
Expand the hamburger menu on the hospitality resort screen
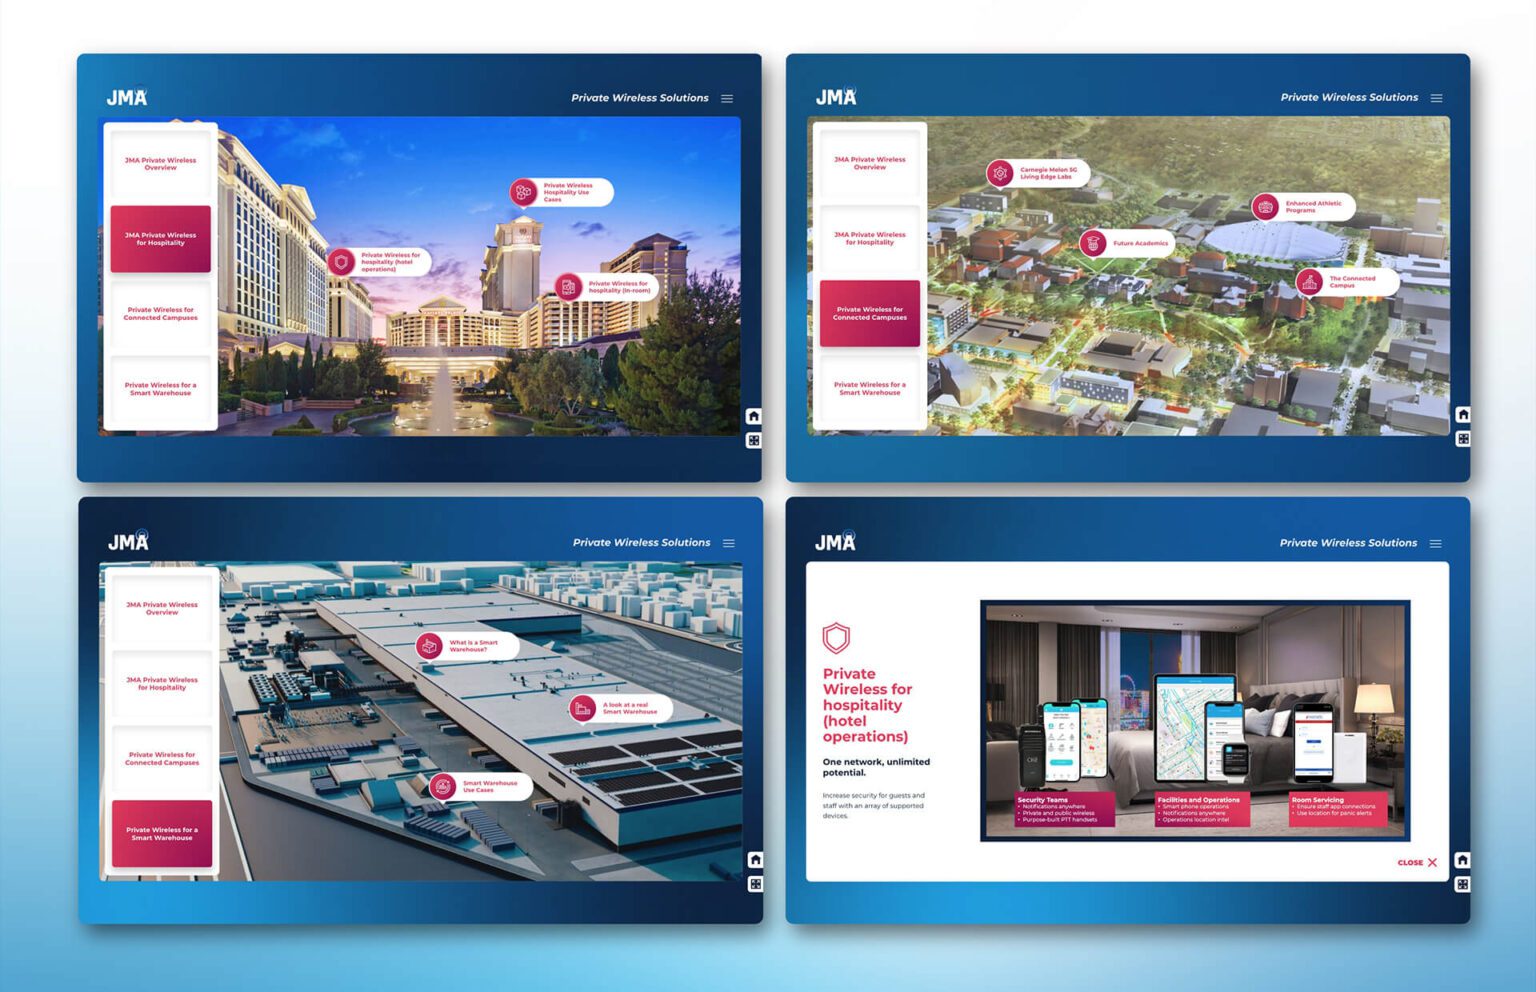tap(727, 99)
